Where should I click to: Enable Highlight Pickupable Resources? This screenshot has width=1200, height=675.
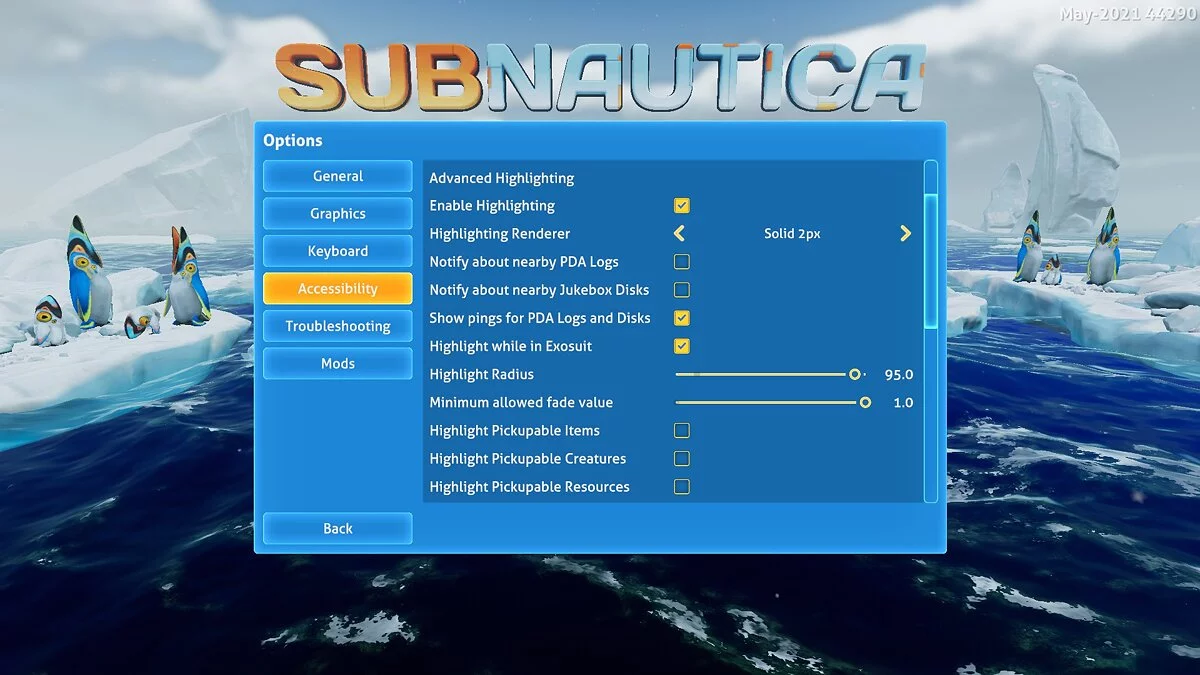coord(681,486)
